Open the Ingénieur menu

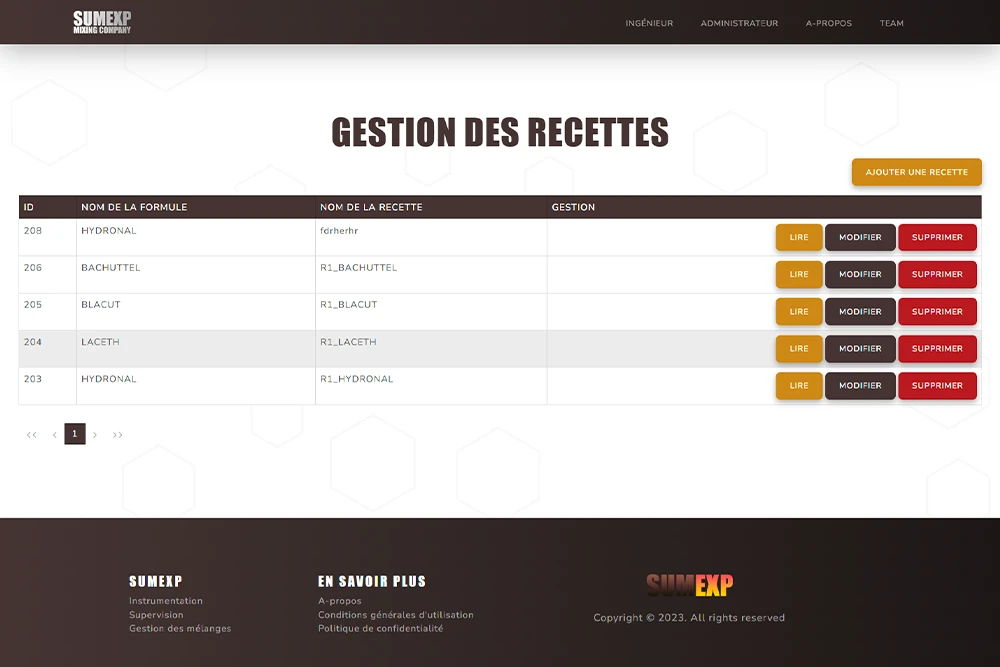[649, 23]
